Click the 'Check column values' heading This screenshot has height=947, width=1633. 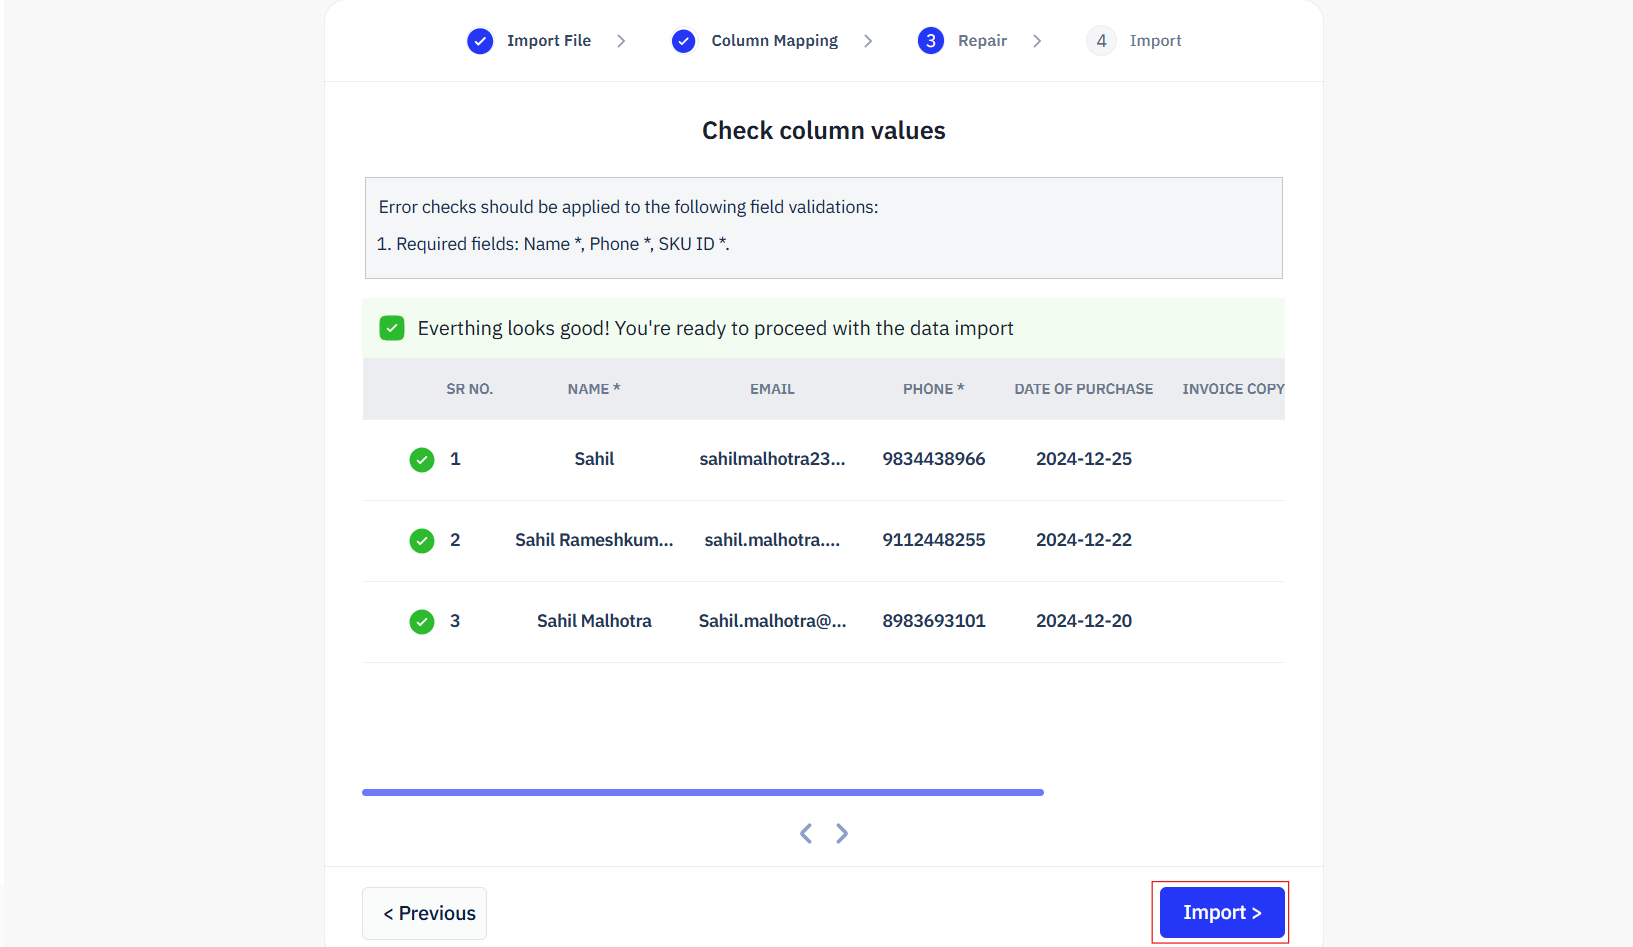tap(824, 131)
